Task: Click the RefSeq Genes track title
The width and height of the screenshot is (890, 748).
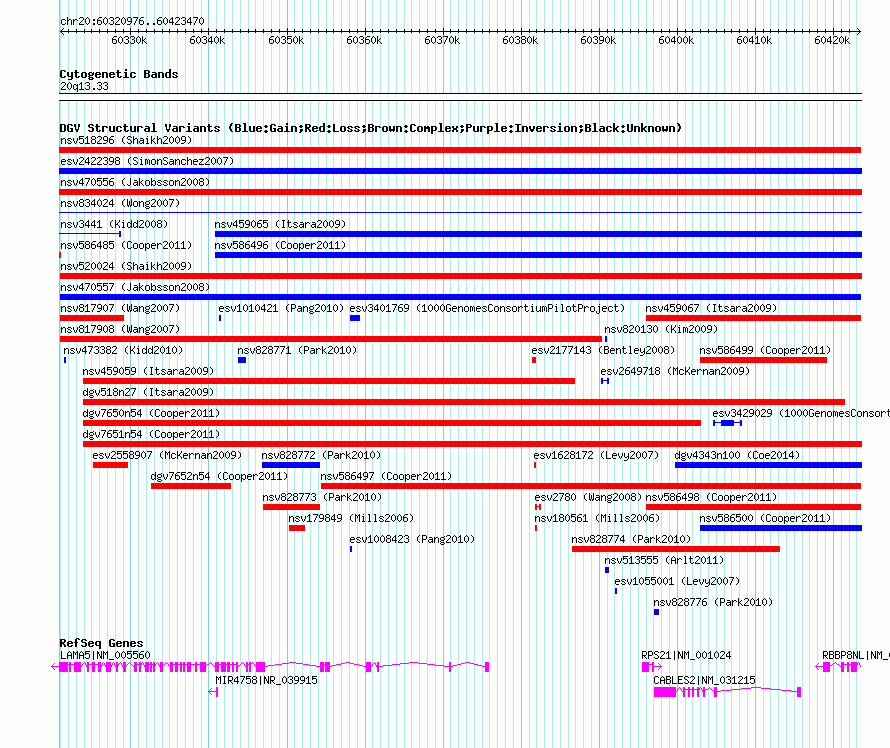Action: (101, 643)
